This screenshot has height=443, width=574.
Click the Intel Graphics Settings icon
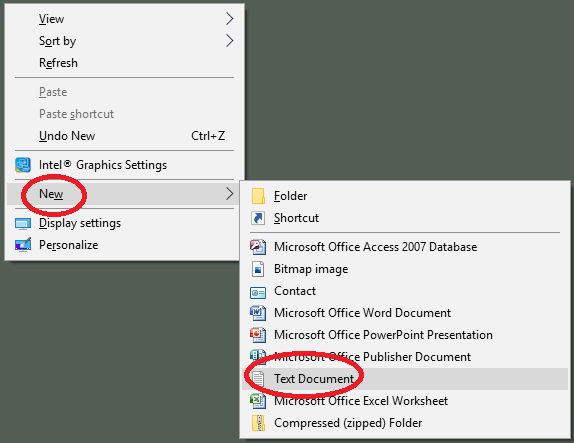[23, 165]
